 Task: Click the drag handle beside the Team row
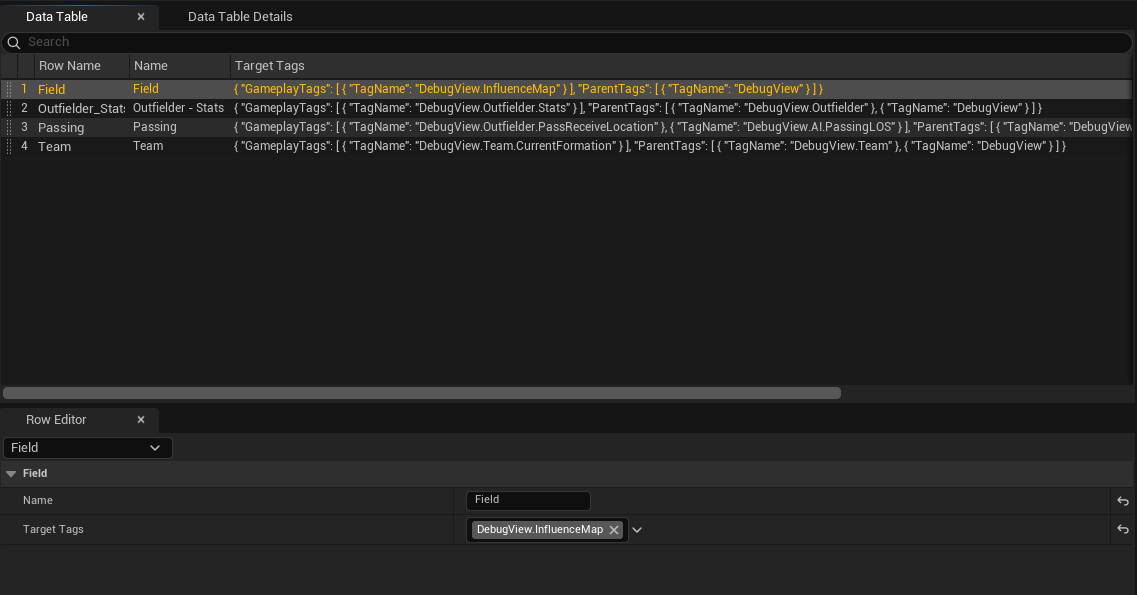click(7, 146)
